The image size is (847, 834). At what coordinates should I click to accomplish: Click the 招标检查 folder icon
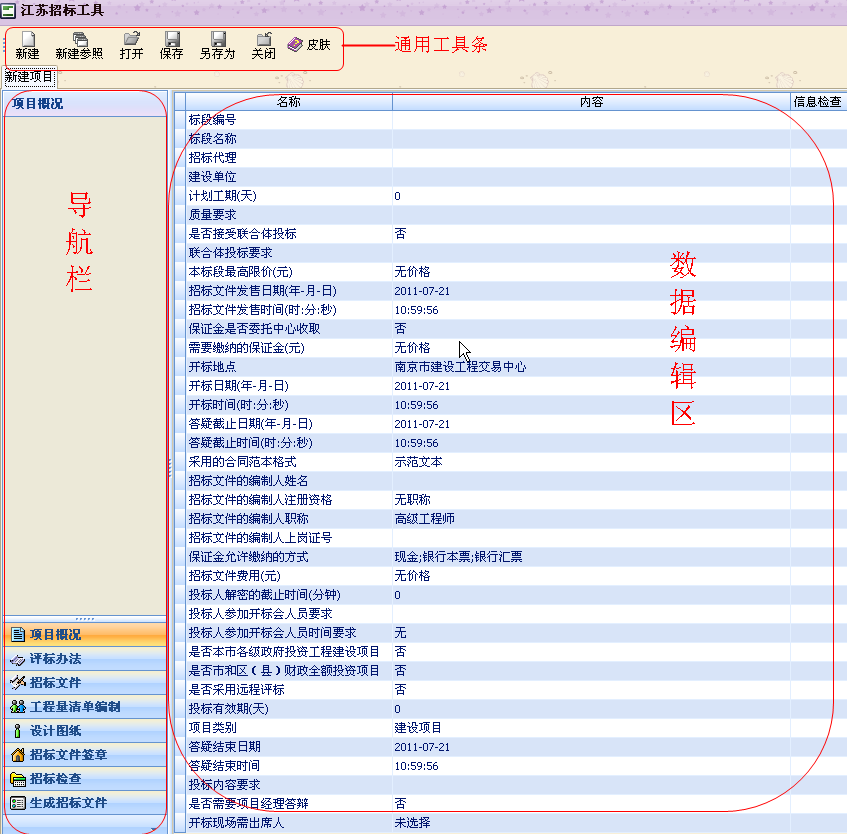point(18,779)
